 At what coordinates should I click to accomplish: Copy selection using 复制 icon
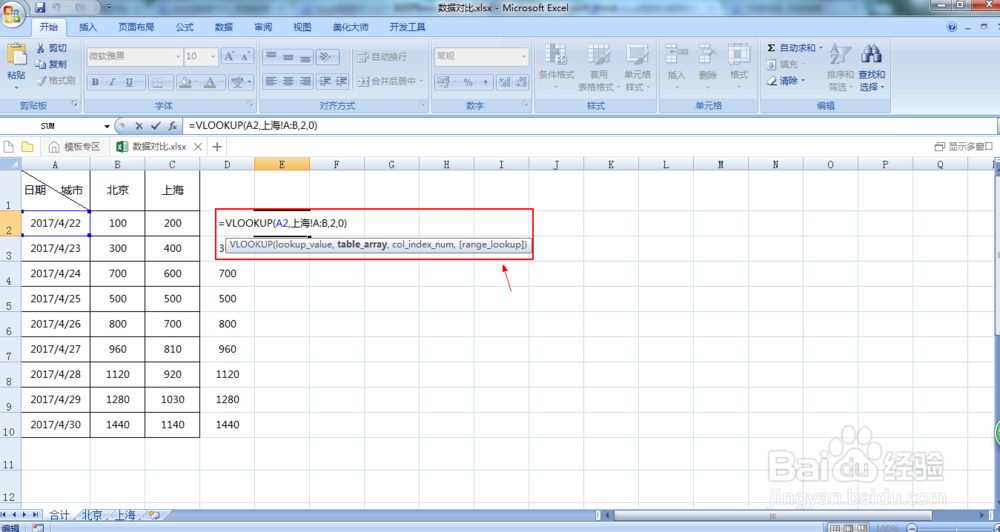coord(51,64)
